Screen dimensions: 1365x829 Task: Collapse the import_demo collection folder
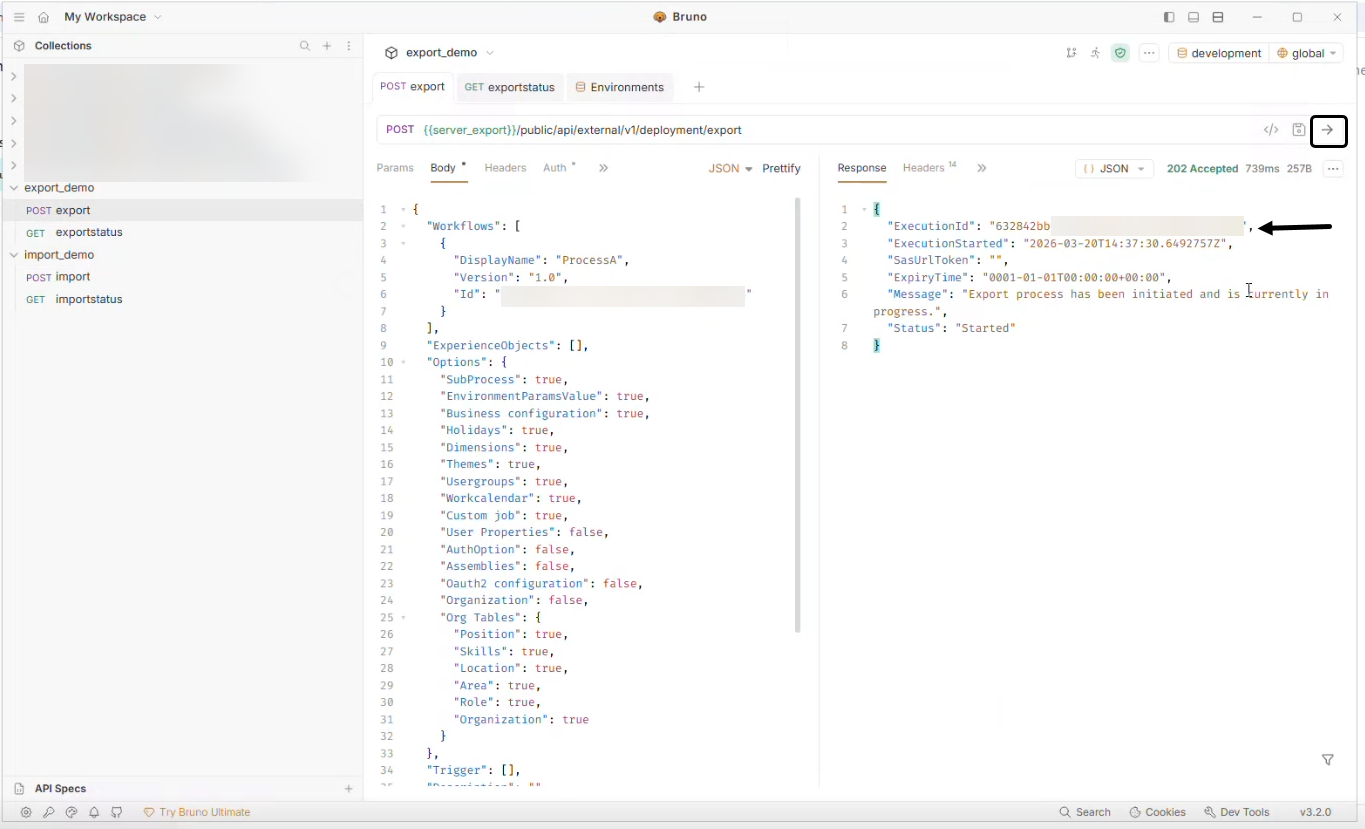click(14, 255)
